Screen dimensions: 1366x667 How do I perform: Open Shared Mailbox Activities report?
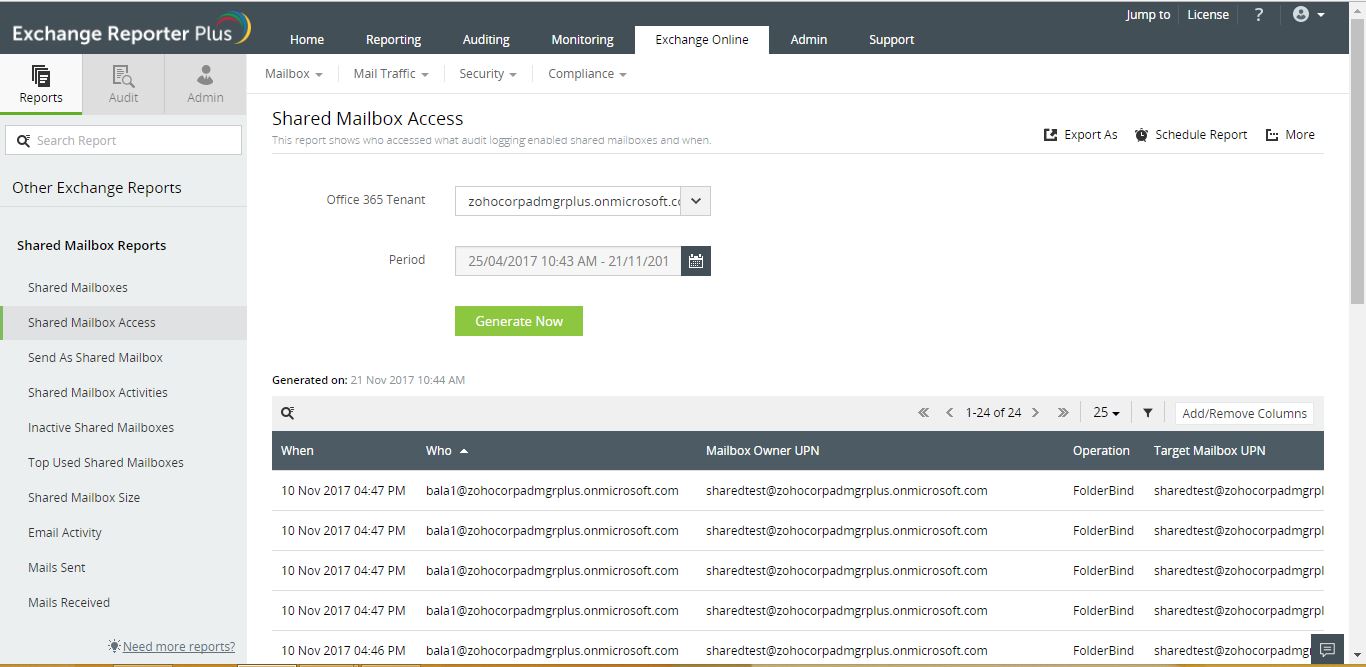(98, 393)
